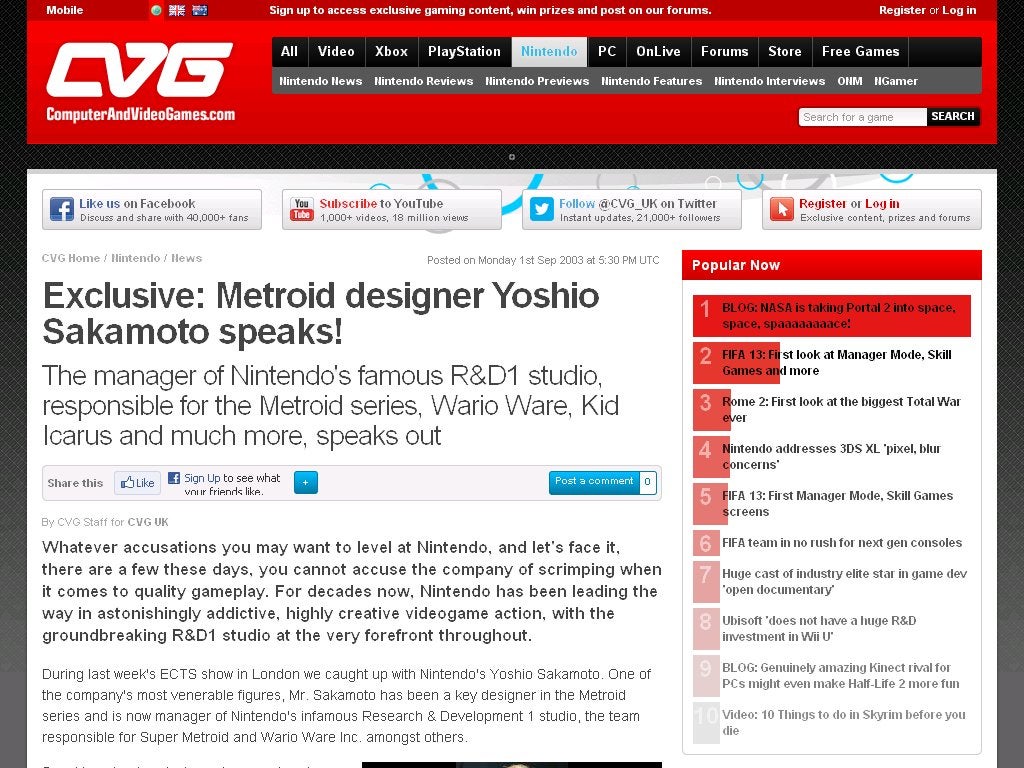Click Subscribe to YouTube banner

[x=392, y=210]
